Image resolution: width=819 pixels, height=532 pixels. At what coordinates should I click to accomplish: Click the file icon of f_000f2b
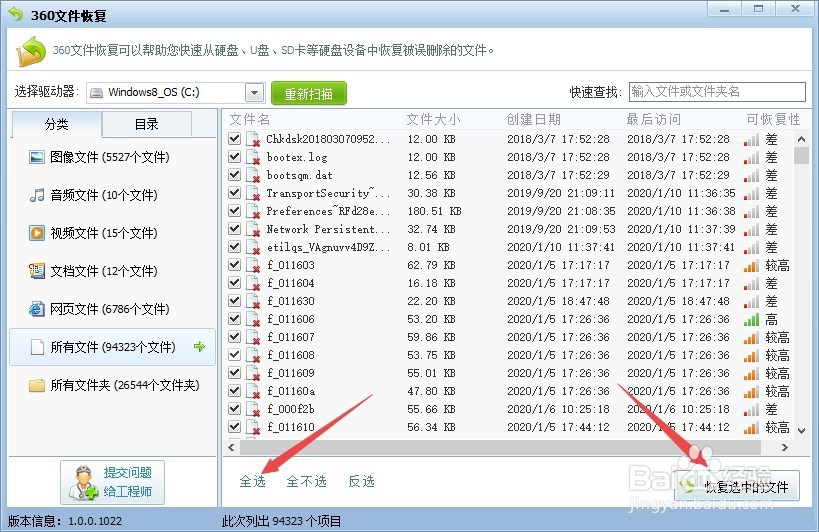tap(253, 409)
